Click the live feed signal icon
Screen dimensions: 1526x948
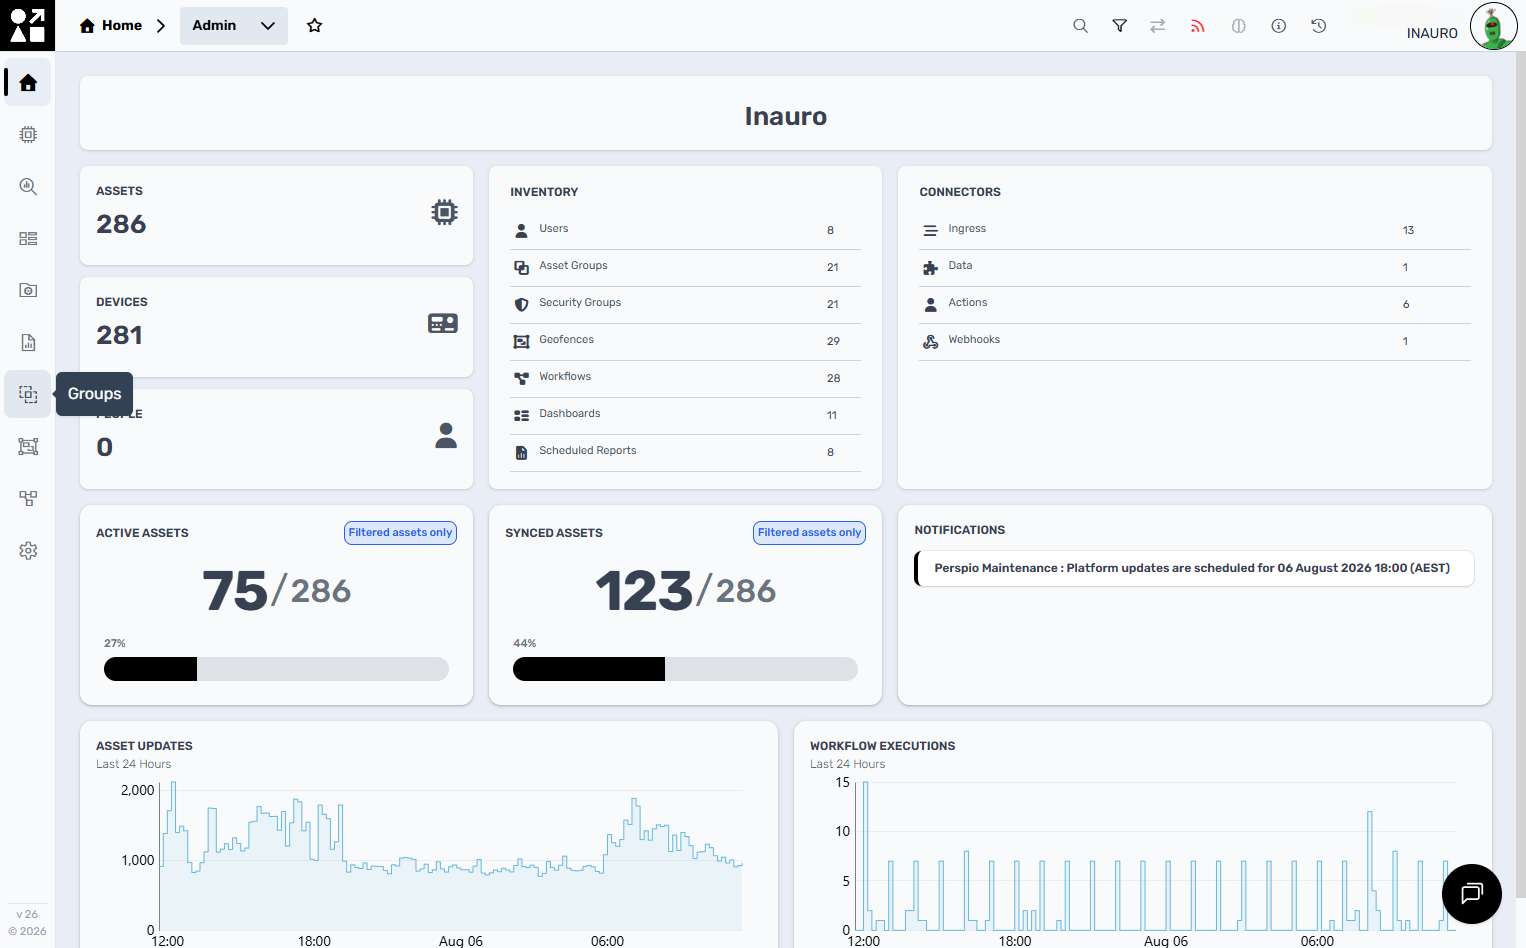1197,26
